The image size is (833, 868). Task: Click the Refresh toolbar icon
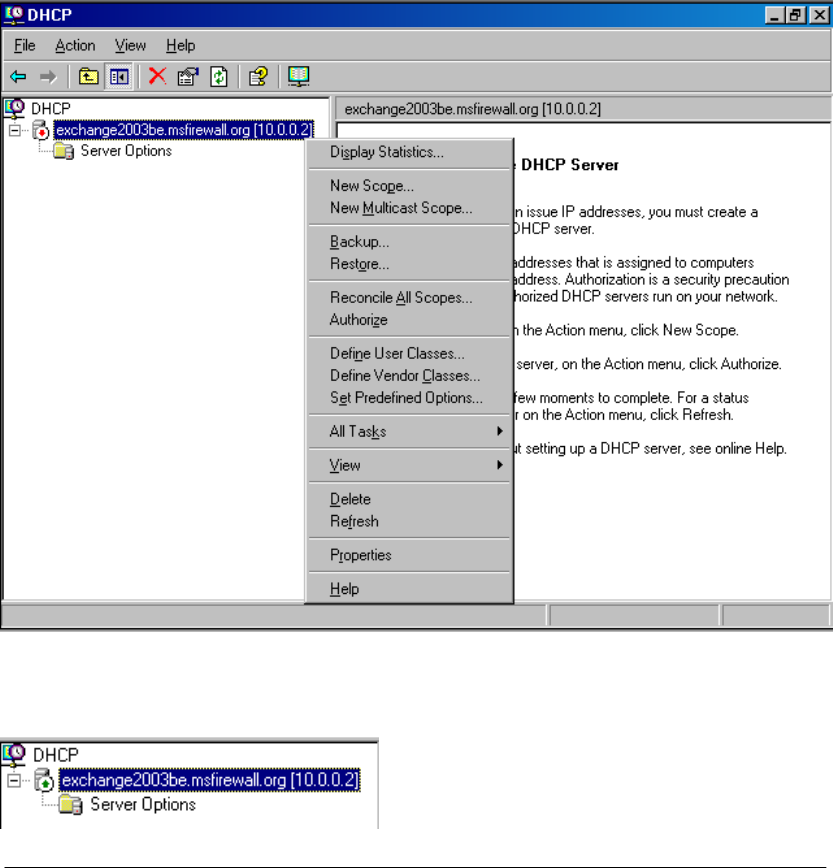tap(219, 76)
